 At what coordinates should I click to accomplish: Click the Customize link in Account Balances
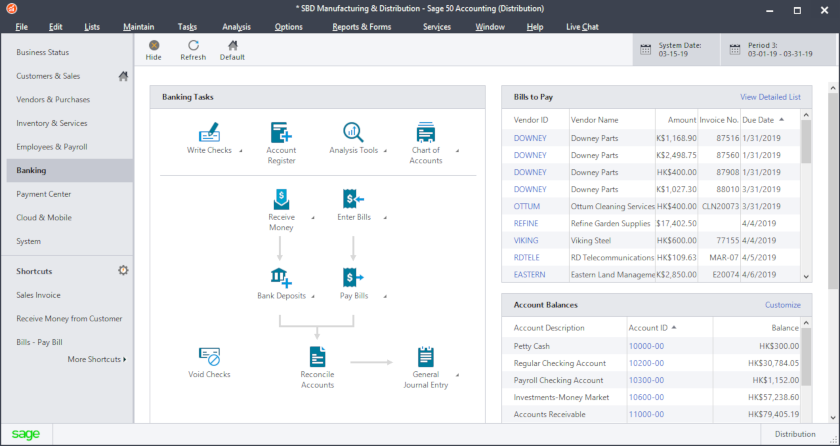click(x=782, y=305)
